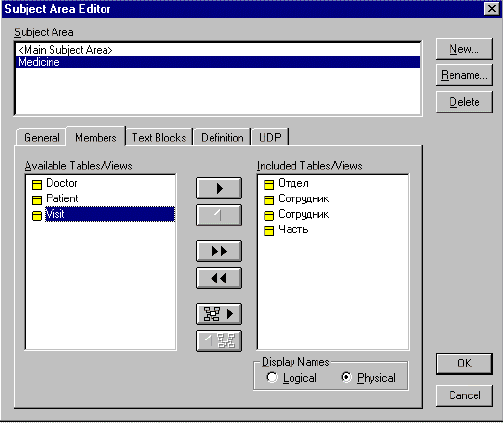Click the Часть table icon
503x423 pixels.
[x=269, y=231]
